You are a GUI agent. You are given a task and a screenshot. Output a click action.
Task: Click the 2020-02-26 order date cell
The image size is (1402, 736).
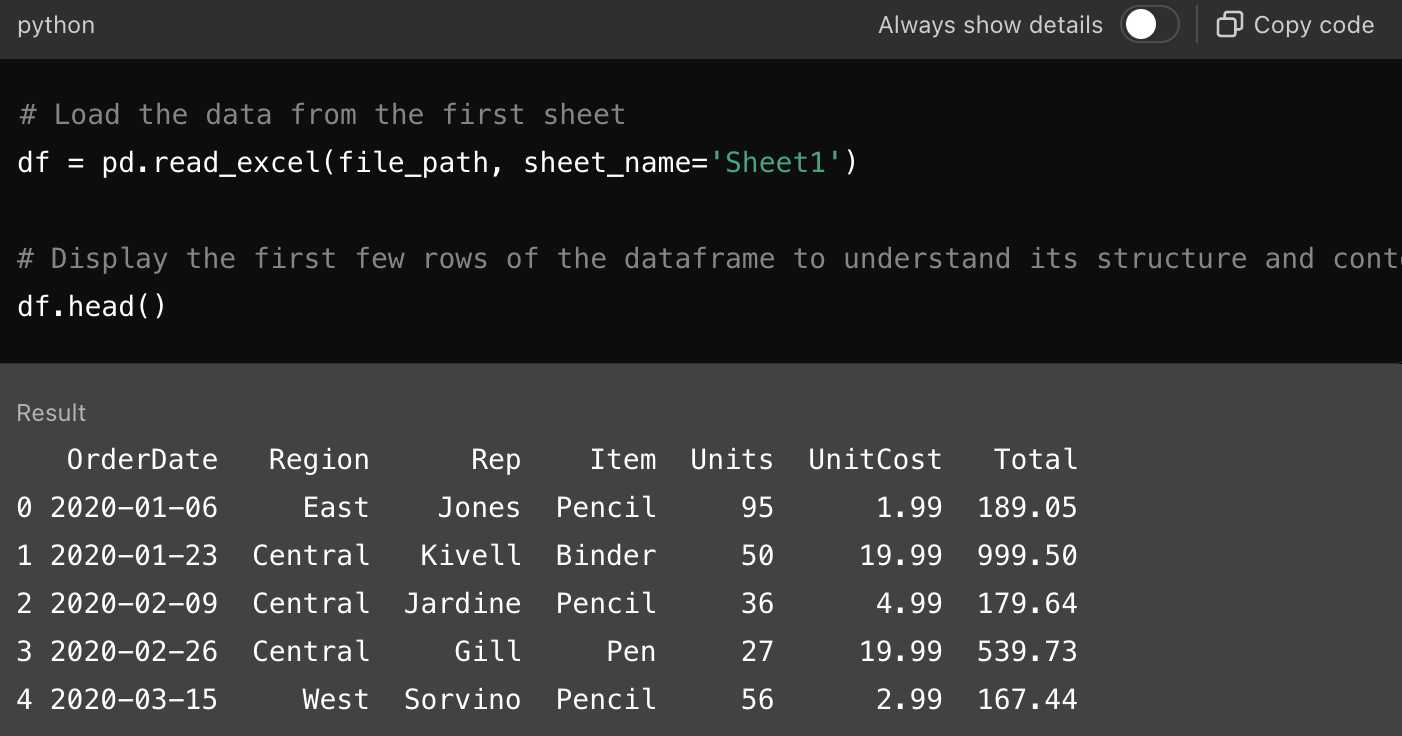[134, 651]
